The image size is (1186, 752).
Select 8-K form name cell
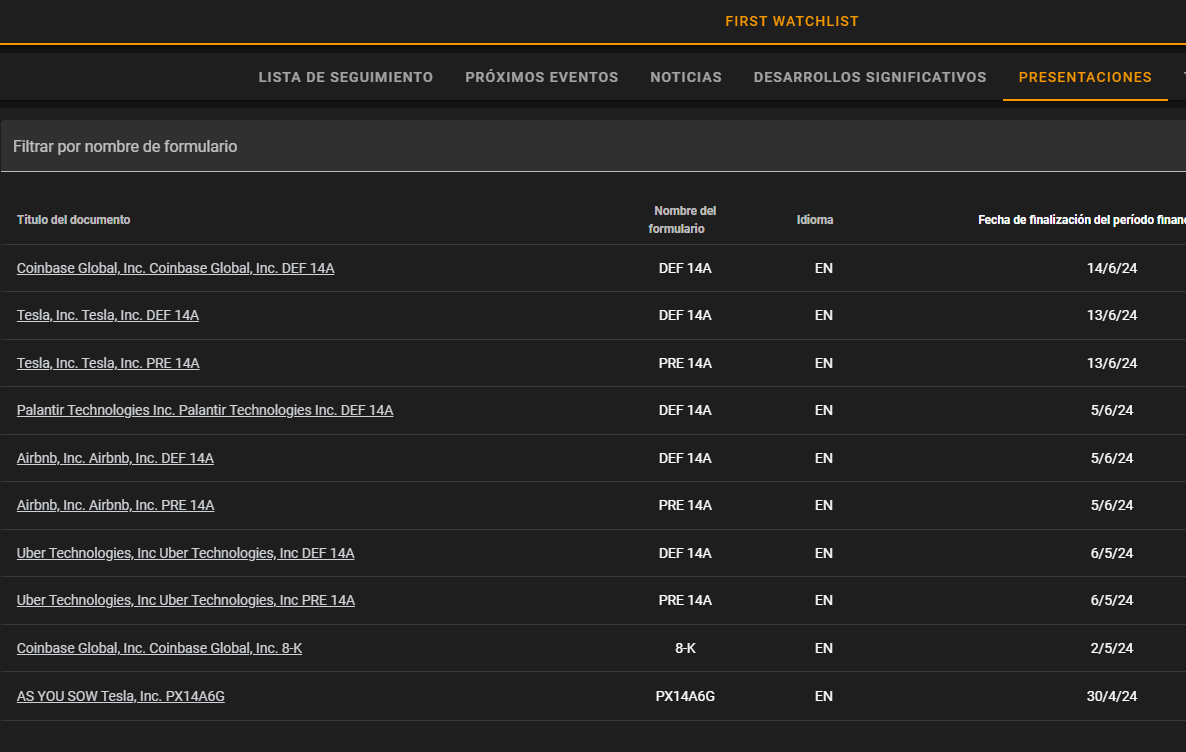(x=685, y=648)
